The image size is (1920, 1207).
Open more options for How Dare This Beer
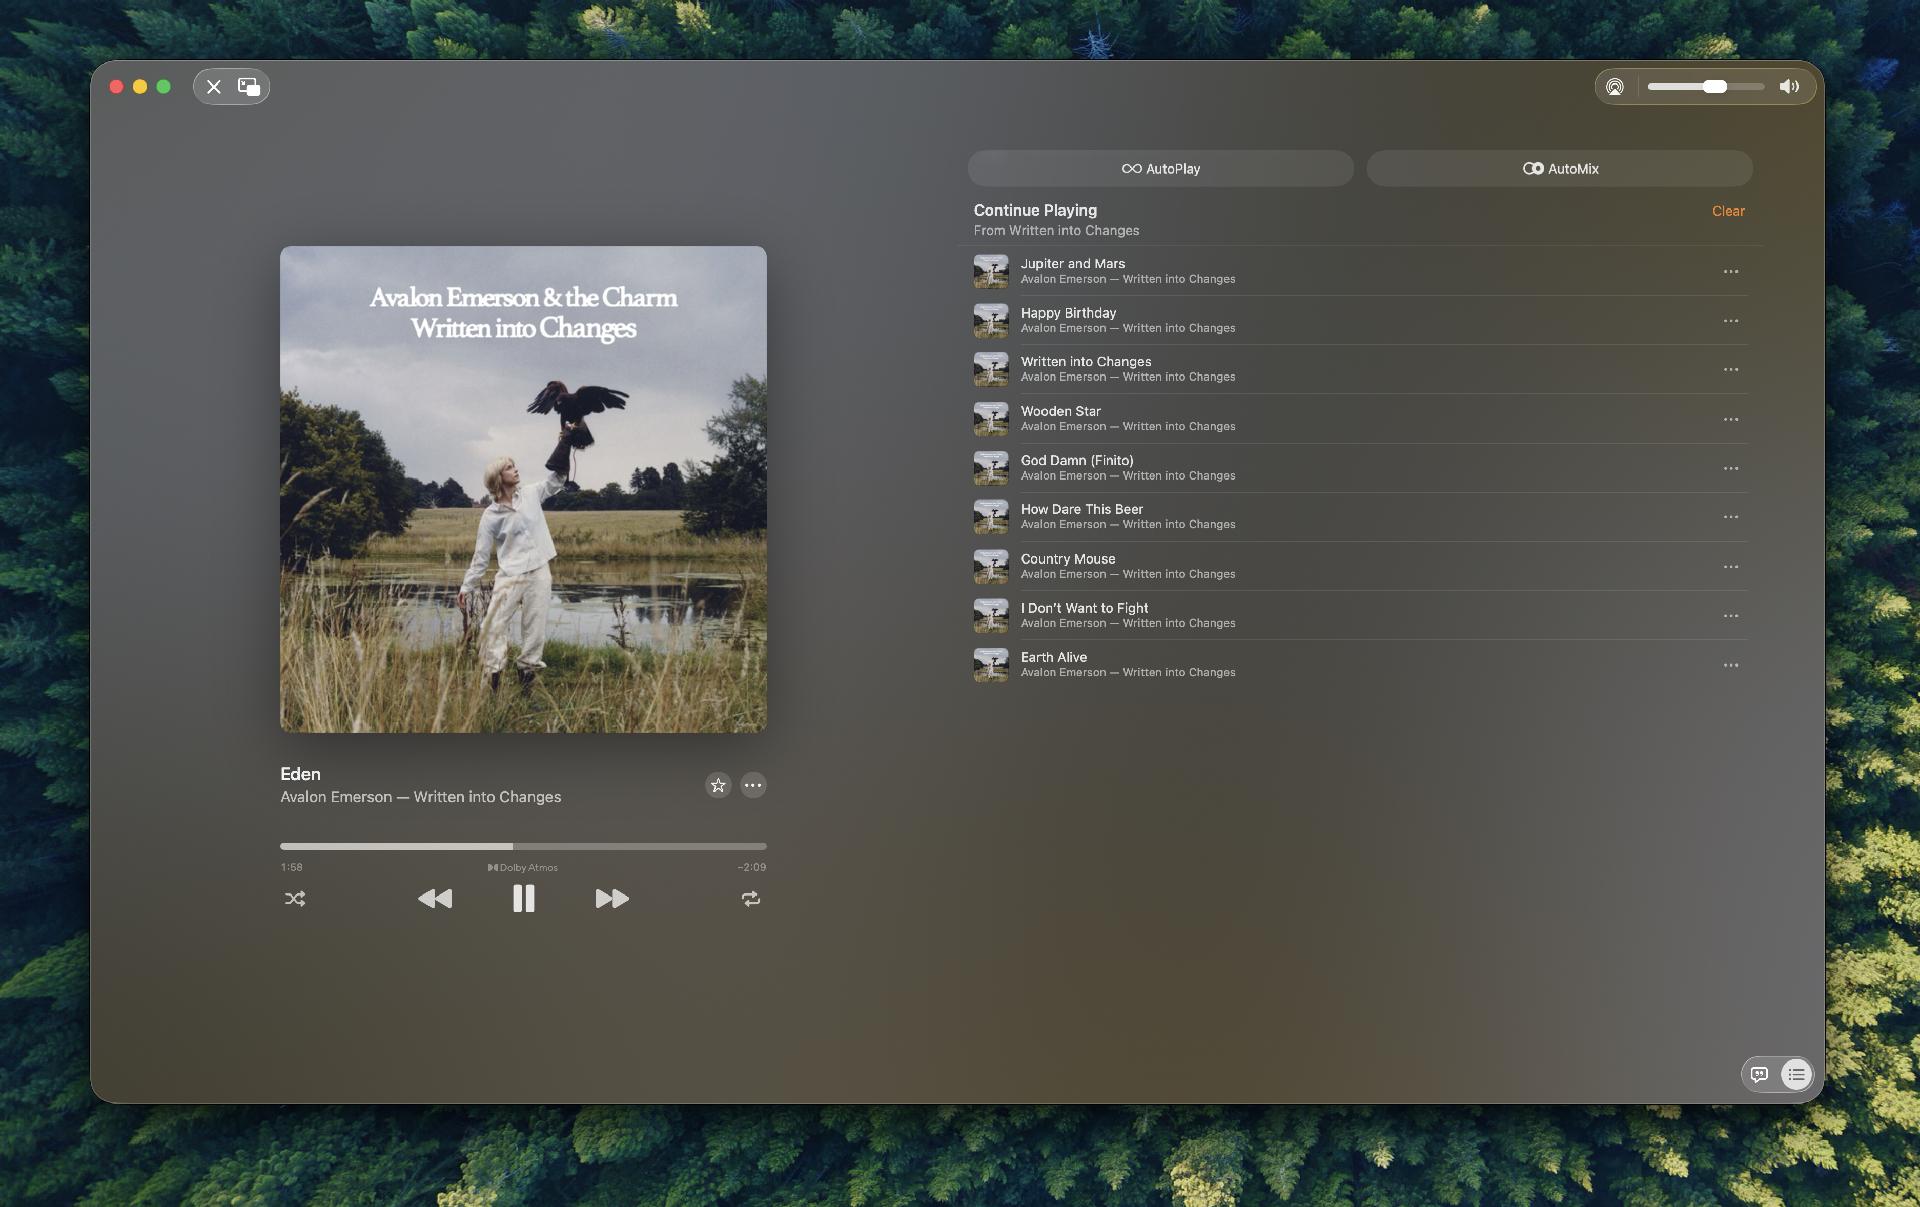pos(1731,517)
